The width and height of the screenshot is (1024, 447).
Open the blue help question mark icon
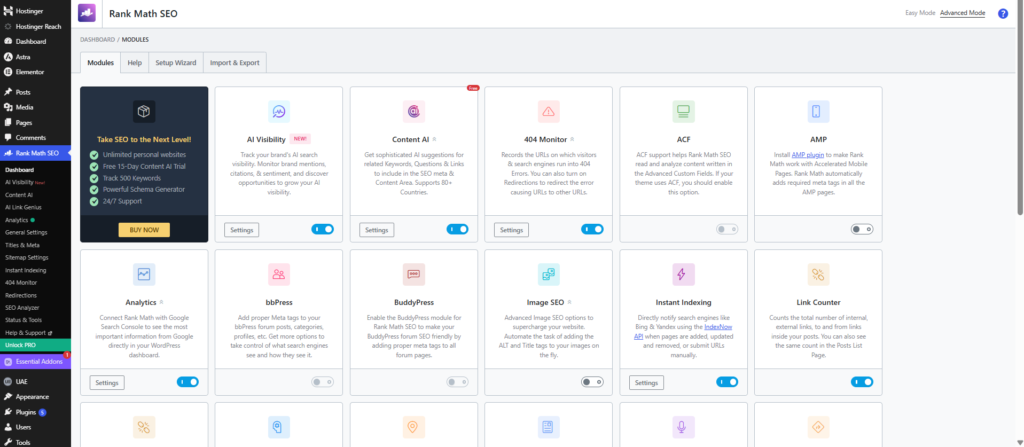(1003, 14)
